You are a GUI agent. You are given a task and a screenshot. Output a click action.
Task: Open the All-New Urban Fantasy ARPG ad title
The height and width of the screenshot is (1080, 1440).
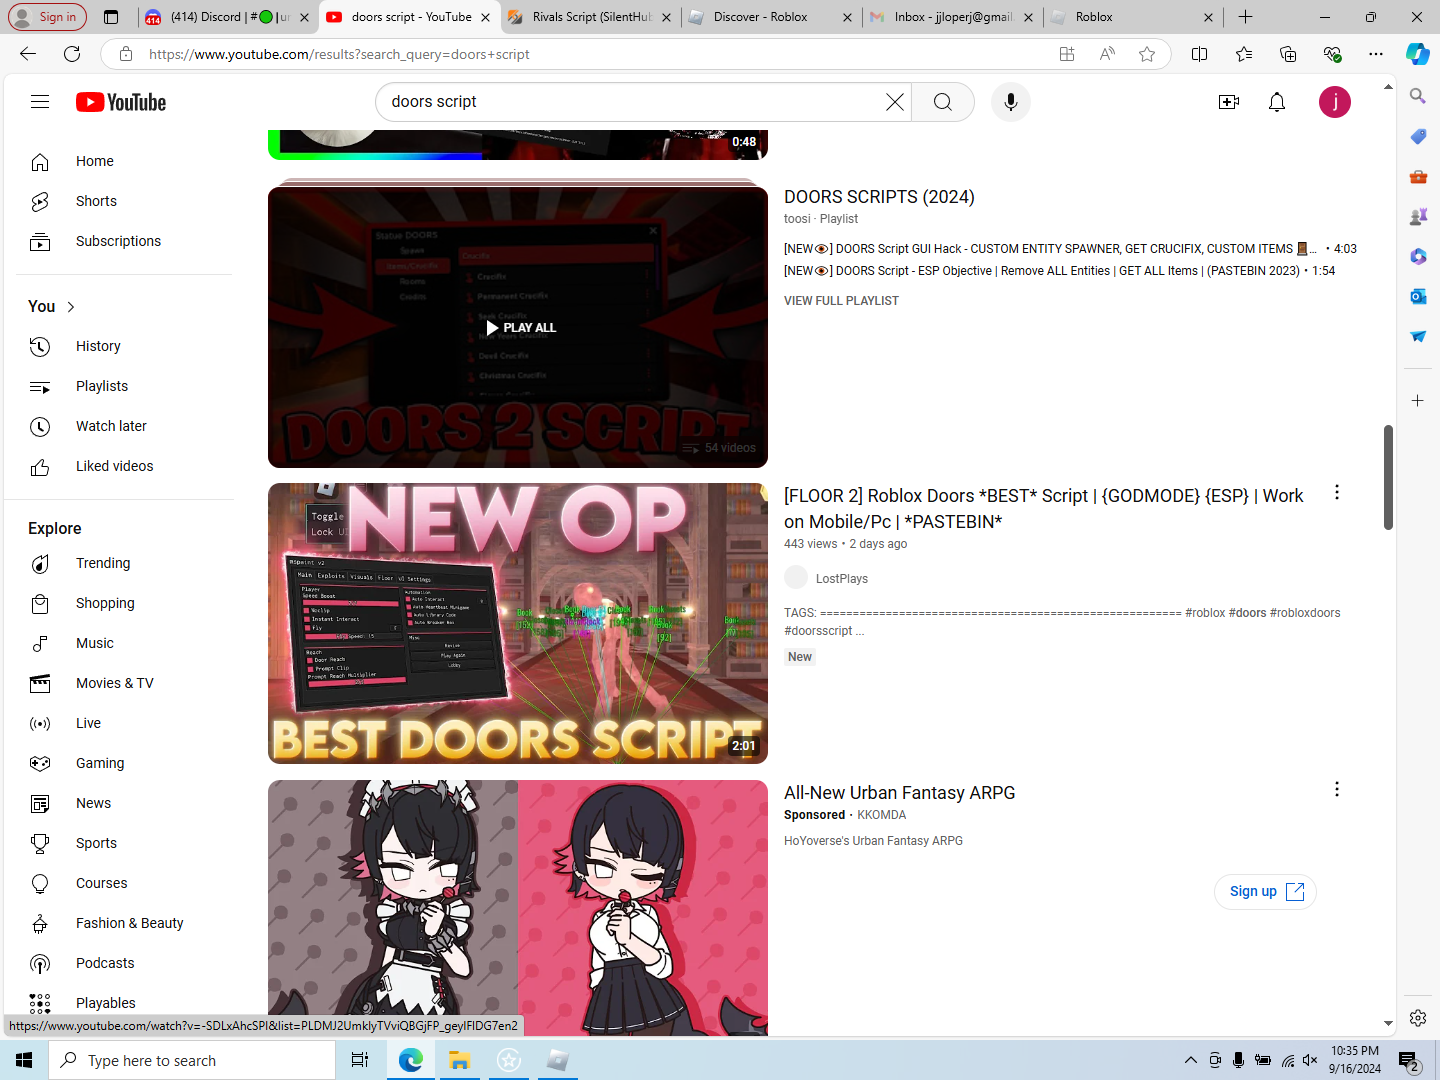[x=899, y=793]
